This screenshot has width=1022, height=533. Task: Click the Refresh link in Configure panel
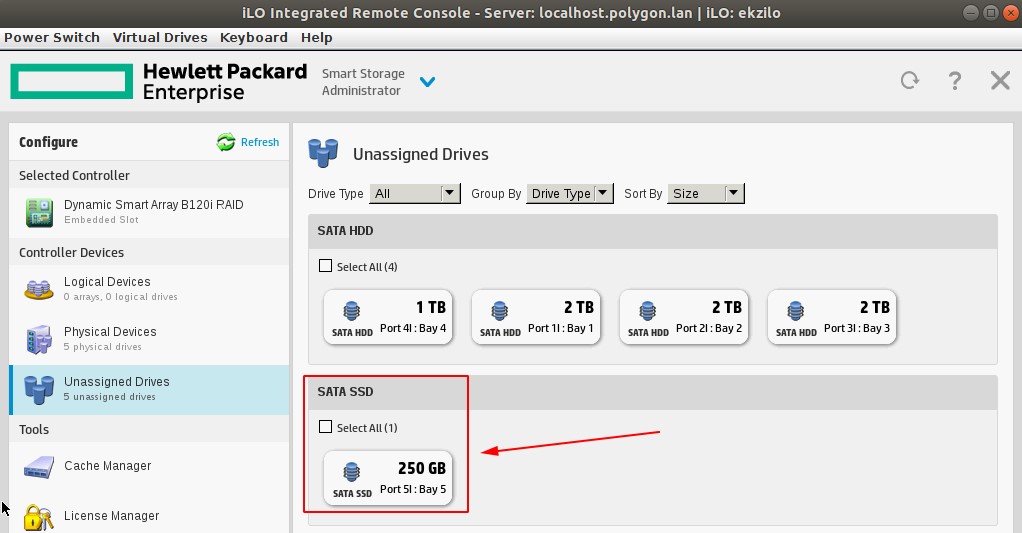point(259,142)
